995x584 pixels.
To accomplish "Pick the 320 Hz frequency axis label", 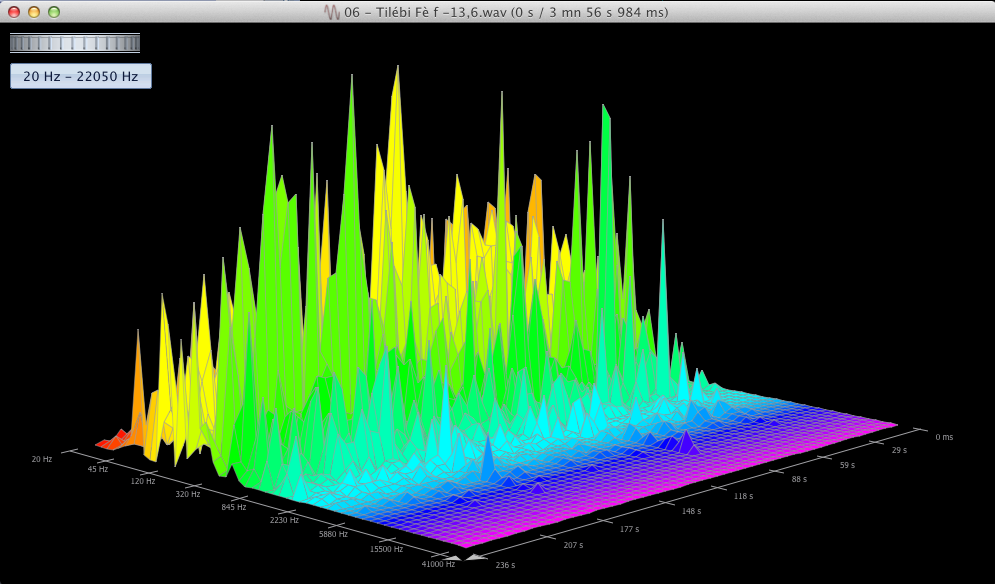I will [x=187, y=494].
